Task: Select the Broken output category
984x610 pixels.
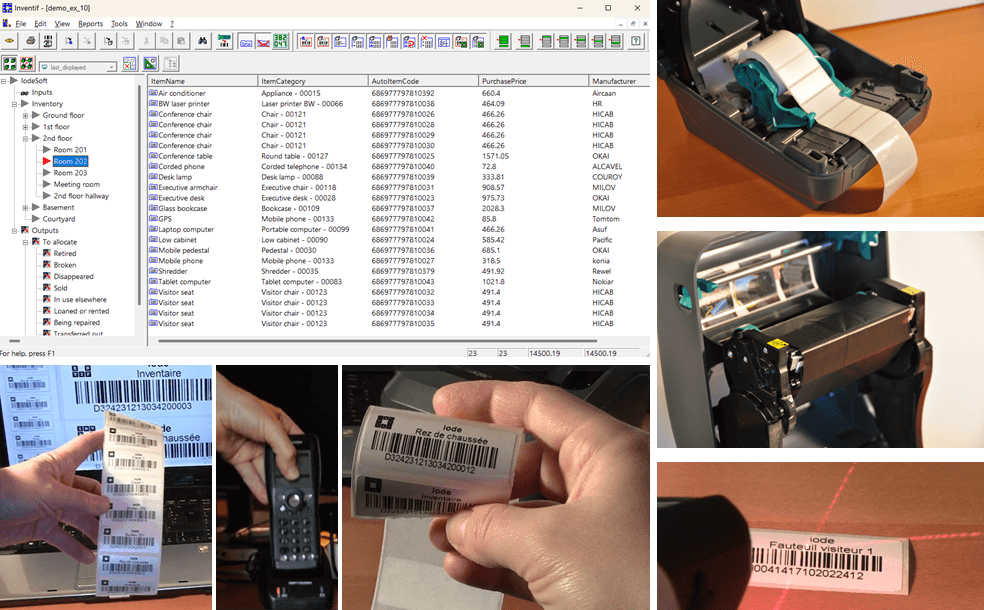Action: (65, 265)
